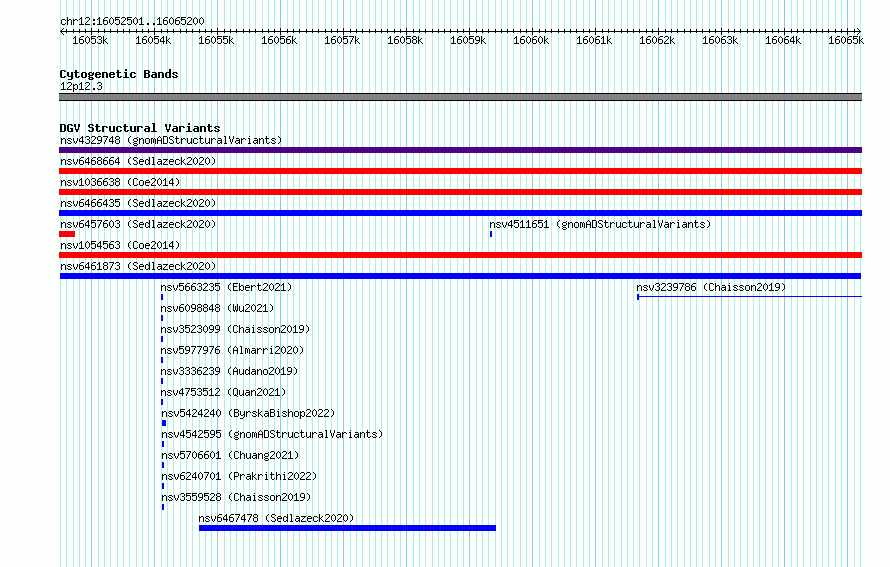The image size is (890, 567).
Task: Click the blue square under nsv5424240
Action: click(164, 423)
